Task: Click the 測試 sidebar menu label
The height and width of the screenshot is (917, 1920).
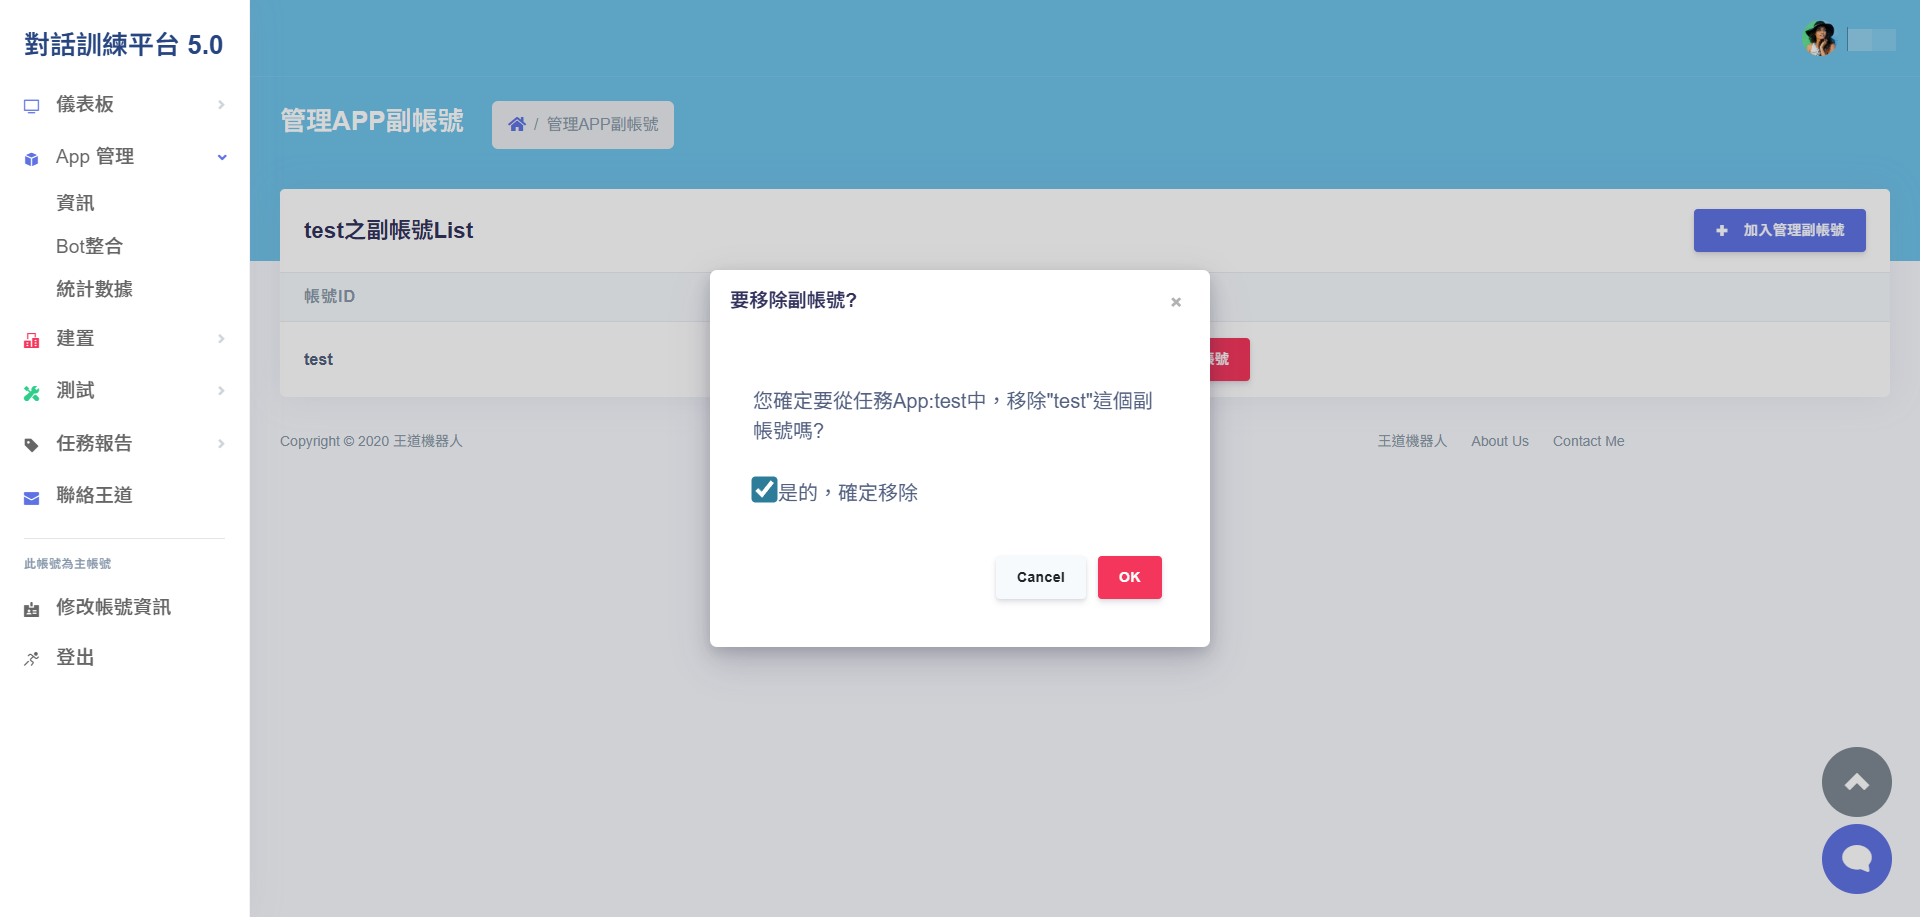Action: [x=76, y=391]
